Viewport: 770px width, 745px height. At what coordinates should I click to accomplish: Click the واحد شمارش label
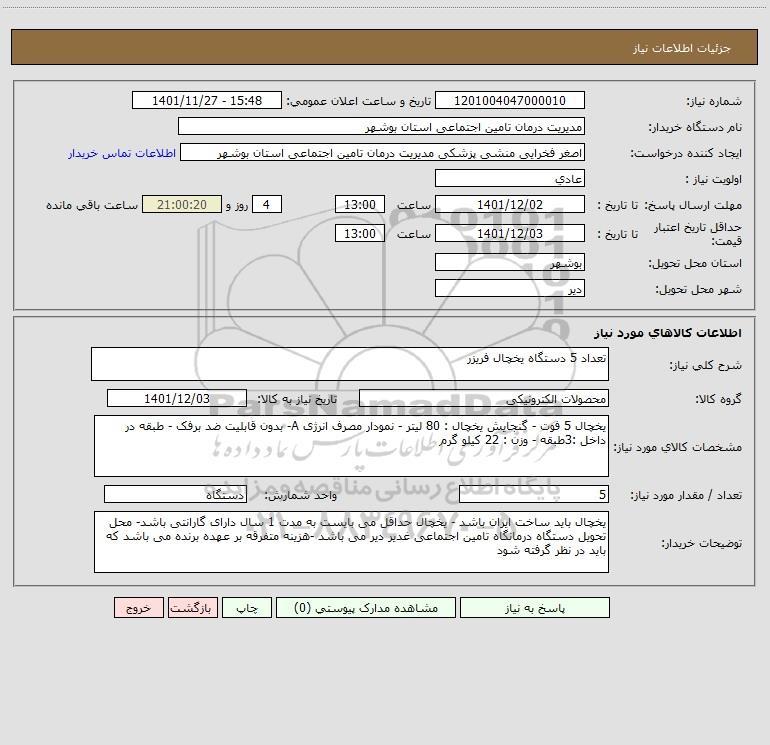[301, 496]
